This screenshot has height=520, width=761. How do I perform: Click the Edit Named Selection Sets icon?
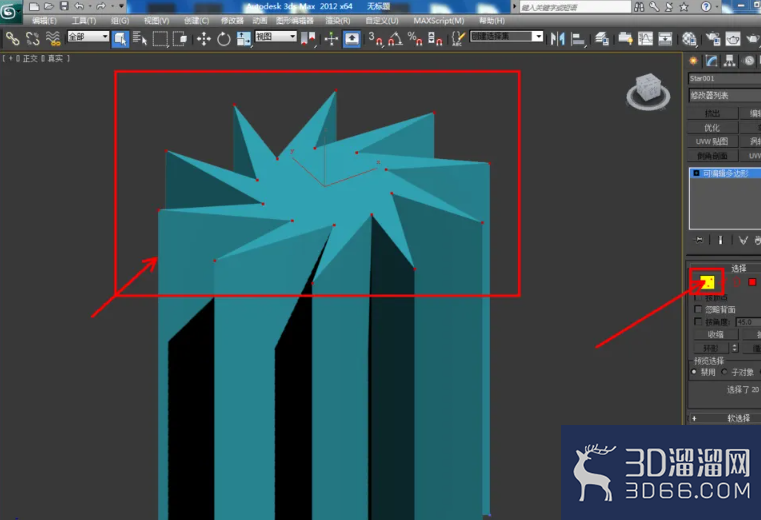(x=457, y=38)
